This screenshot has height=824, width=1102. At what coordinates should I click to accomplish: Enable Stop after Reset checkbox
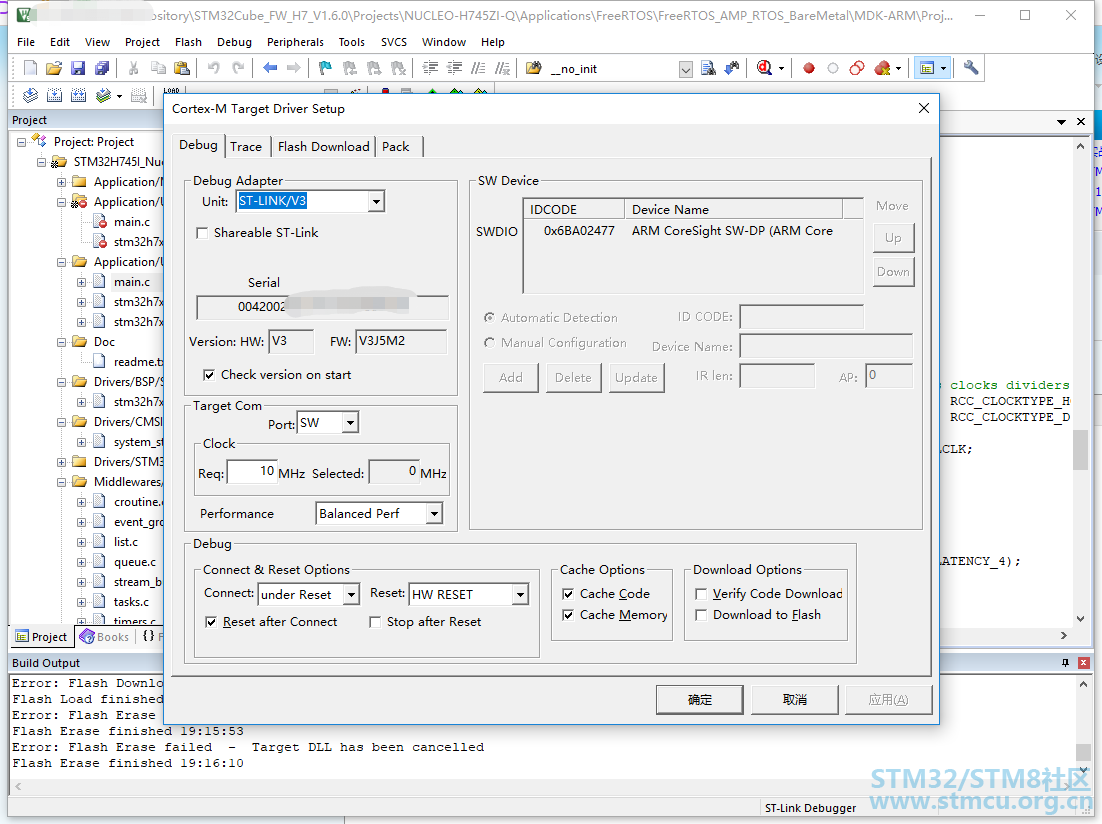tap(375, 622)
